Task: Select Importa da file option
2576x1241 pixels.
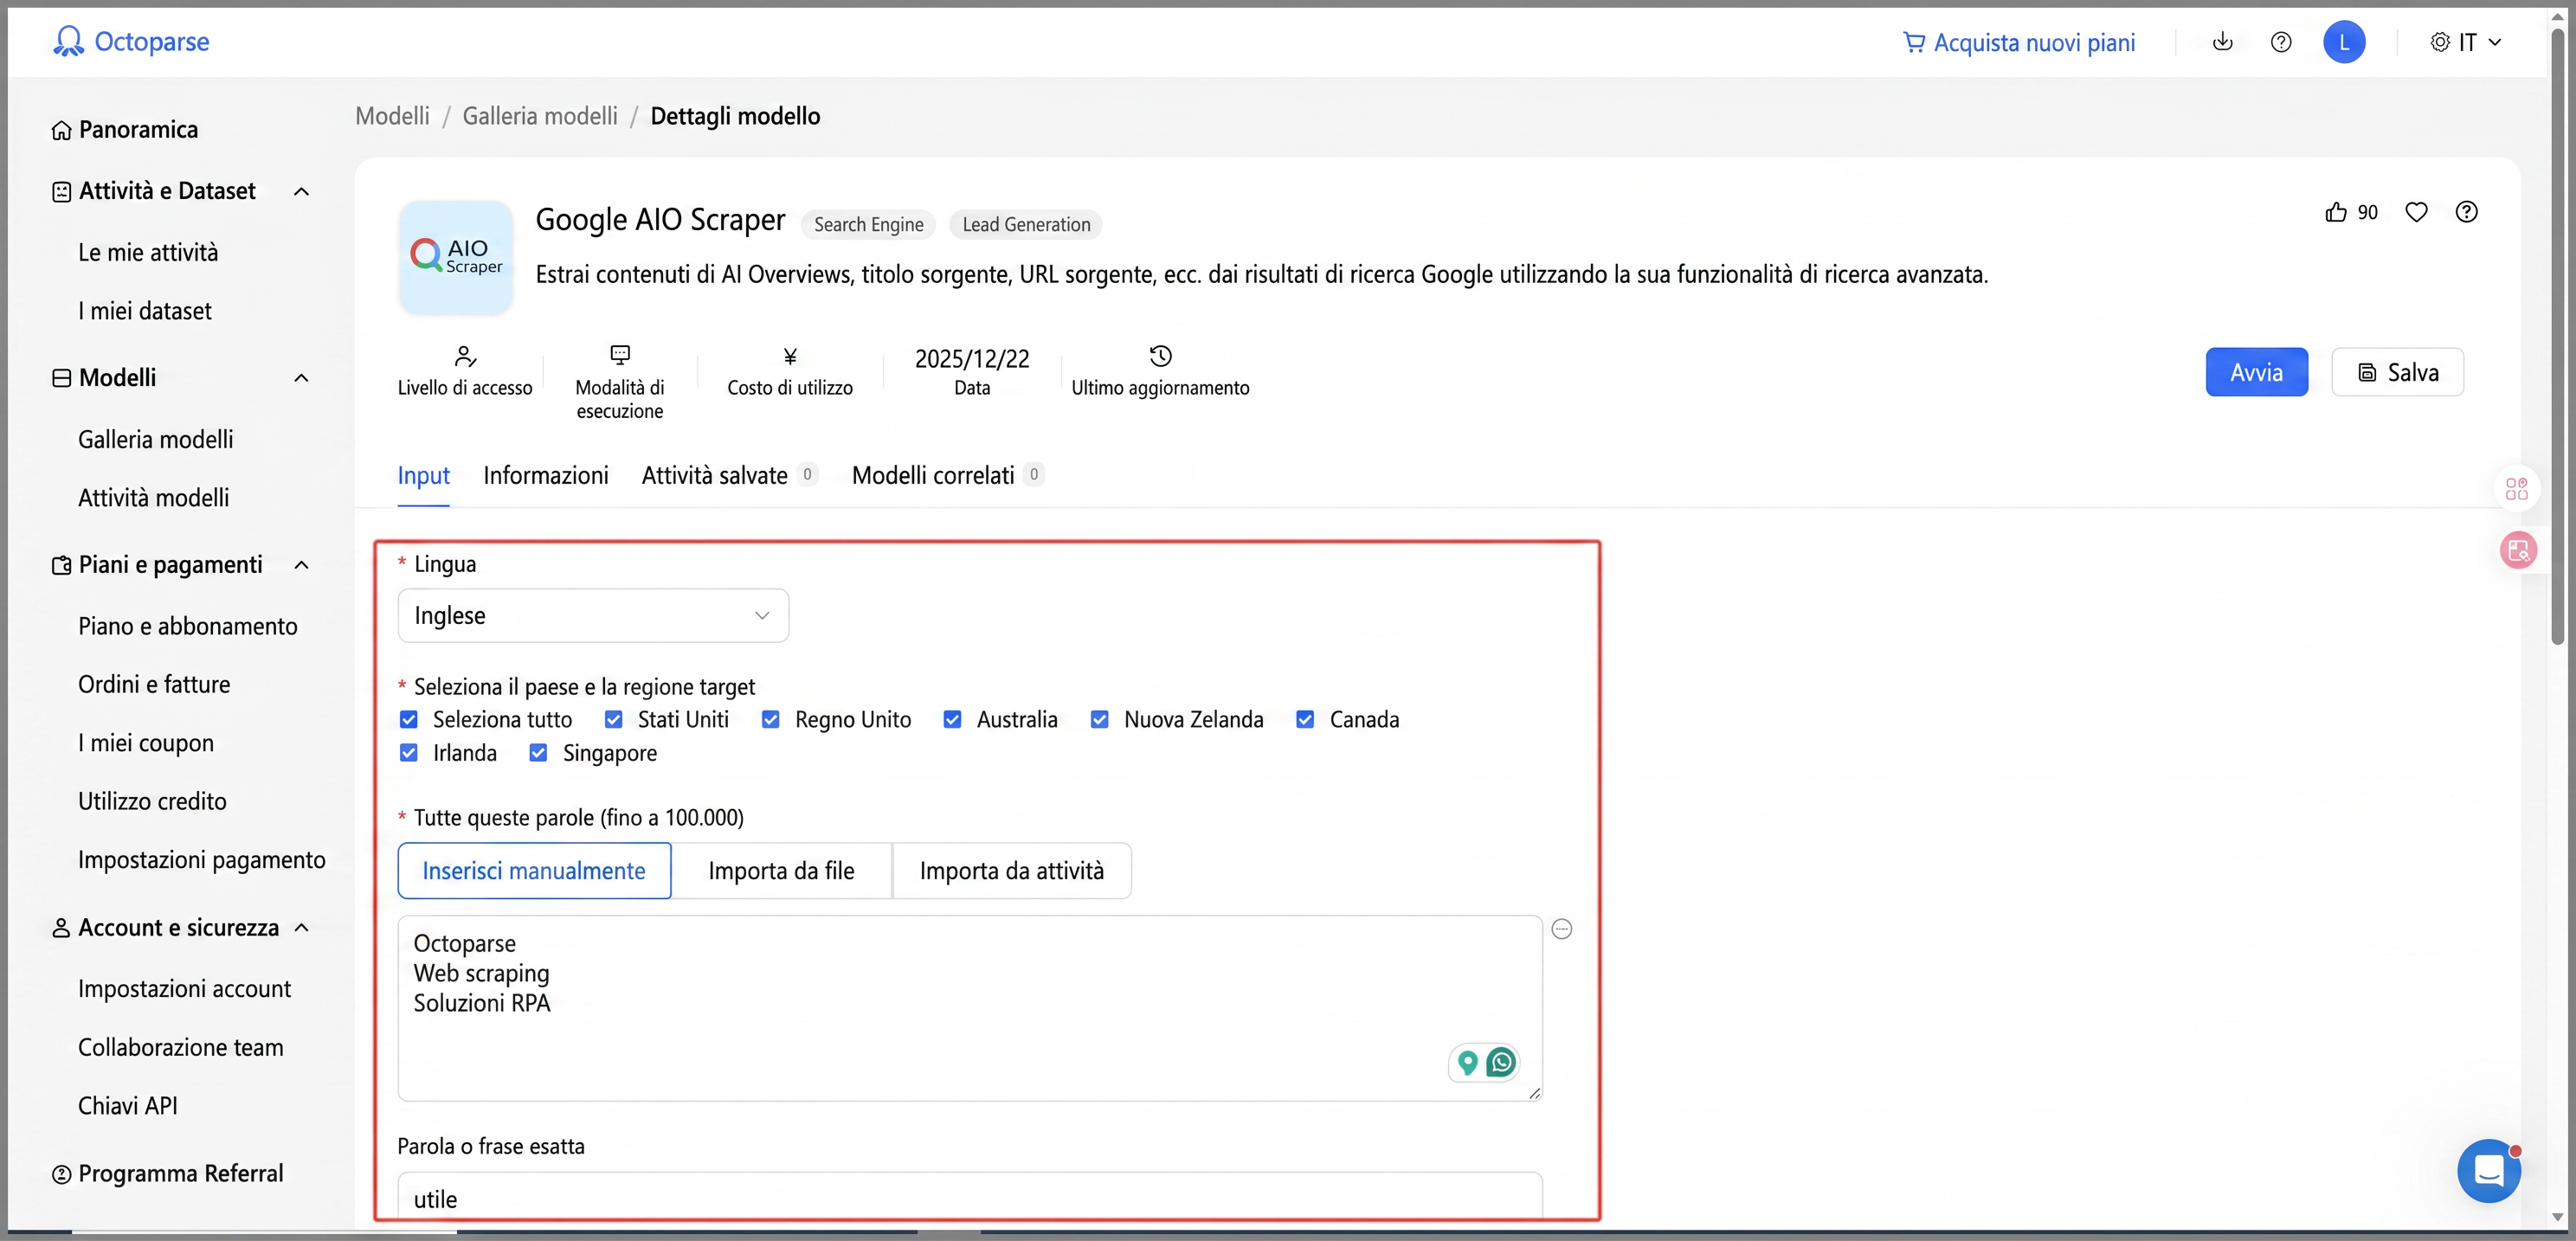Action: click(781, 871)
